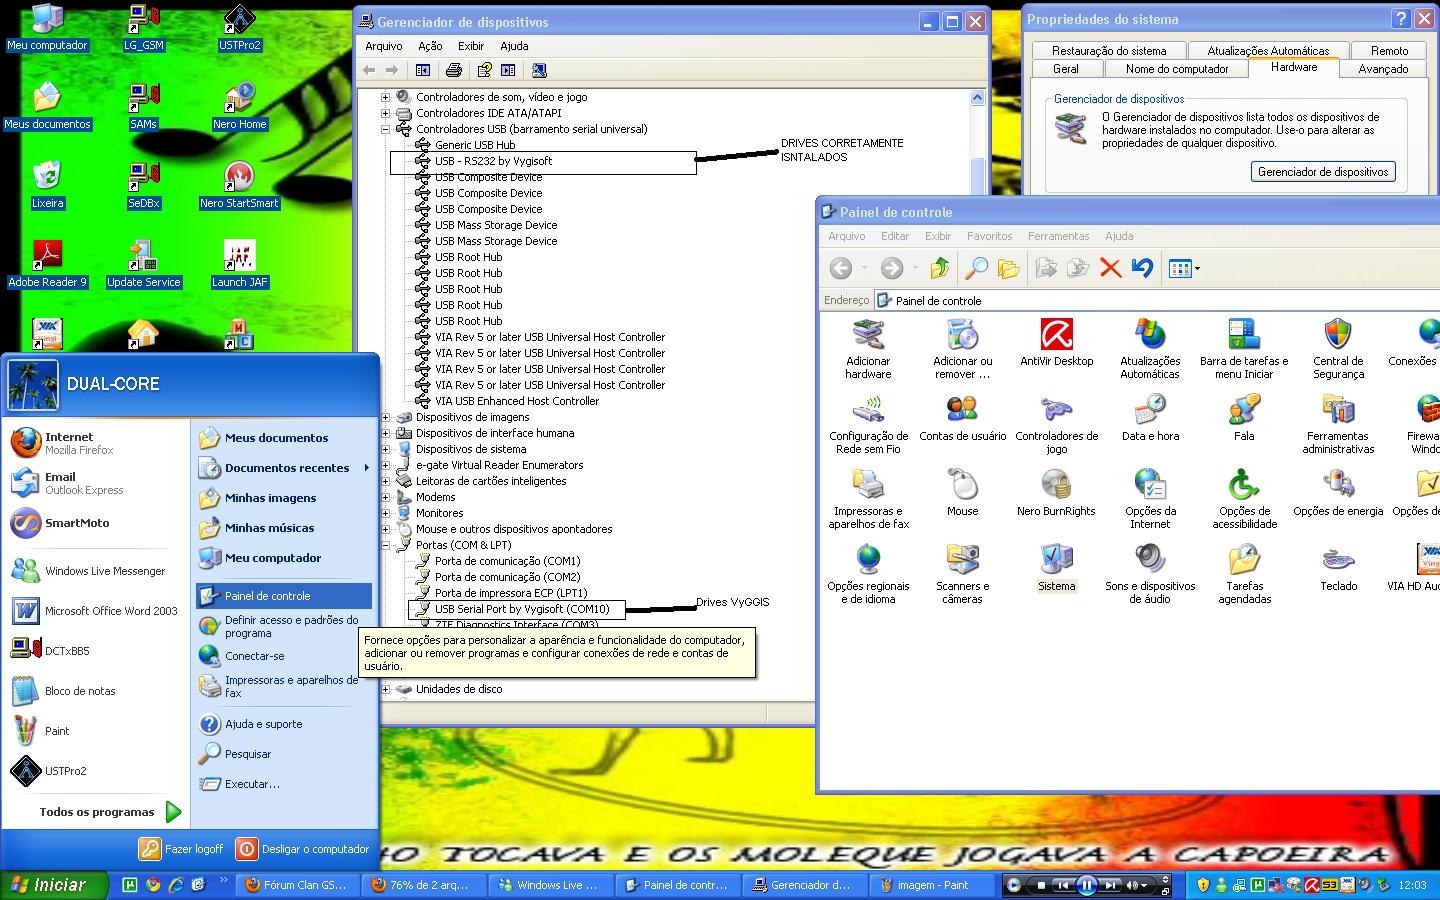Select Painel de controle in Start menu
Viewport: 1440px width, 900px height.
click(x=284, y=596)
